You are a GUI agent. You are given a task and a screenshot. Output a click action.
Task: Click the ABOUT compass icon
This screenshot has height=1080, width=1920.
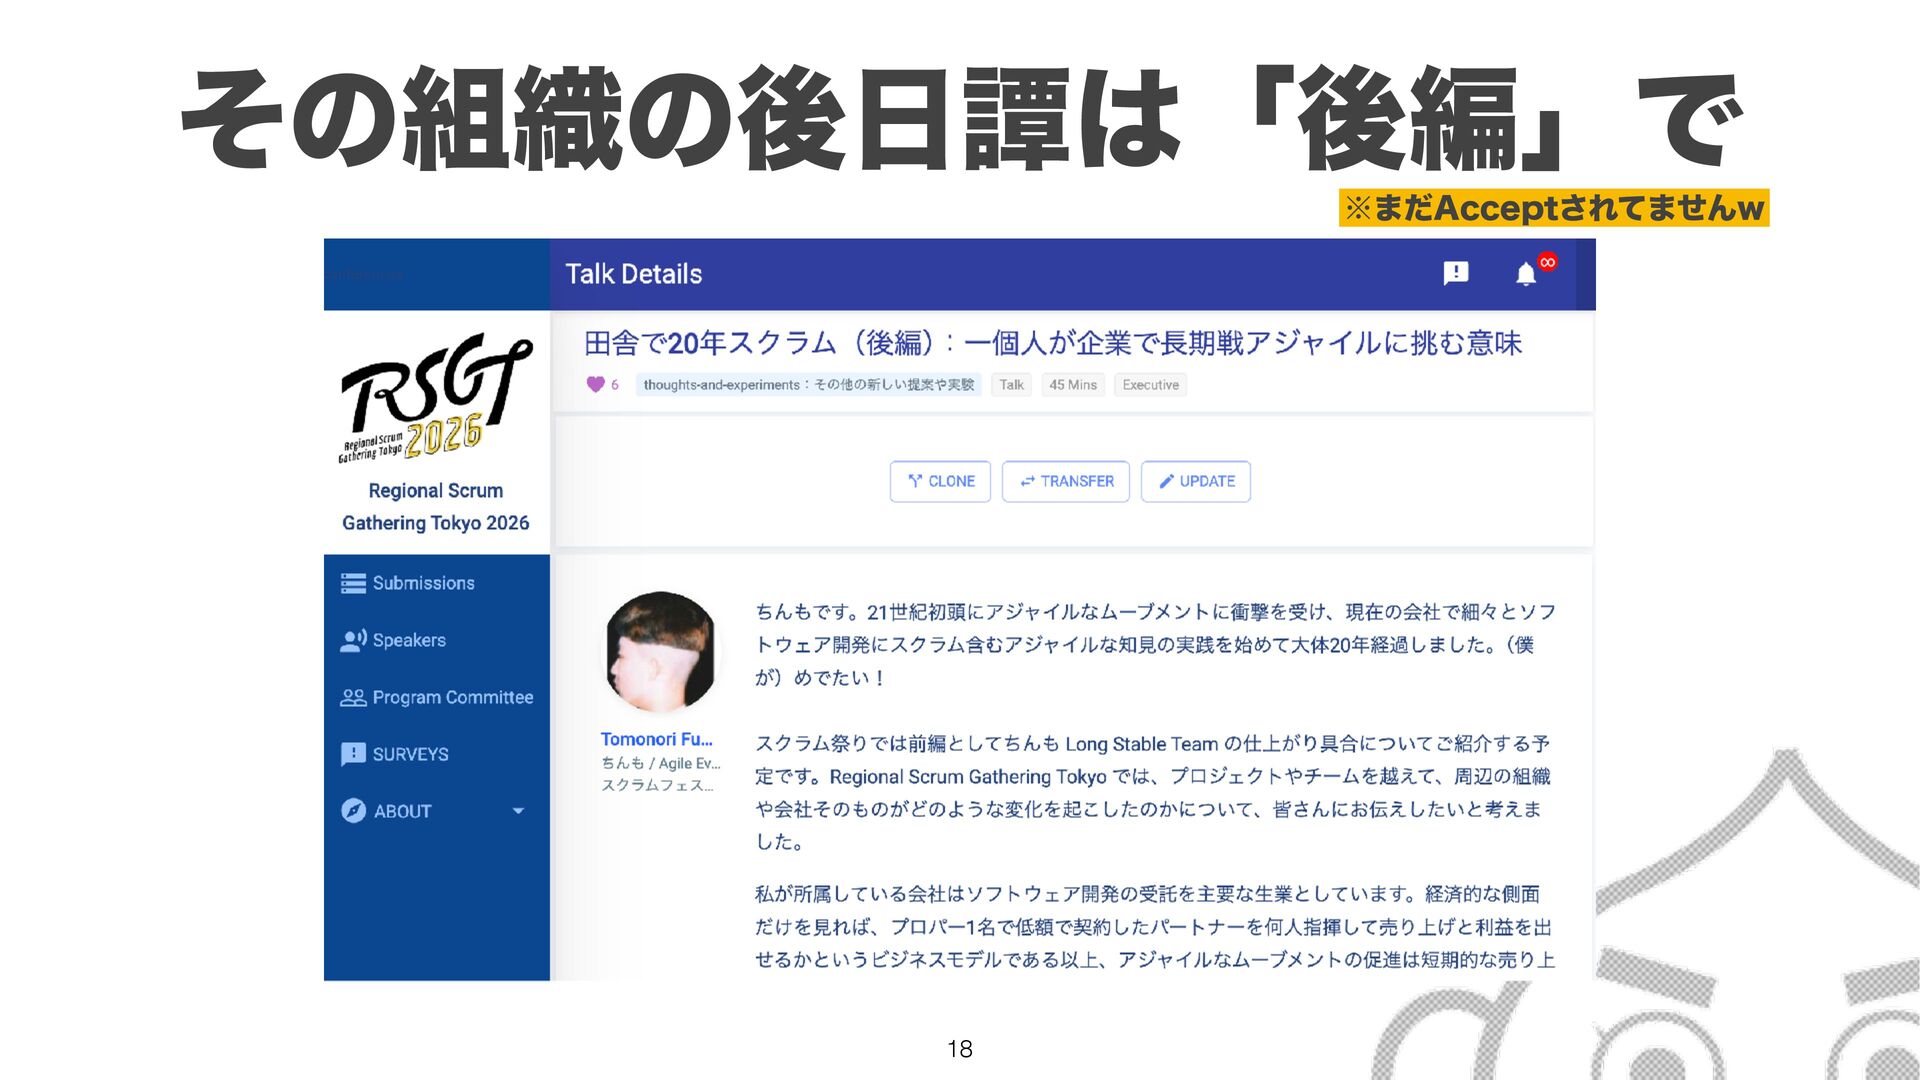tap(353, 811)
